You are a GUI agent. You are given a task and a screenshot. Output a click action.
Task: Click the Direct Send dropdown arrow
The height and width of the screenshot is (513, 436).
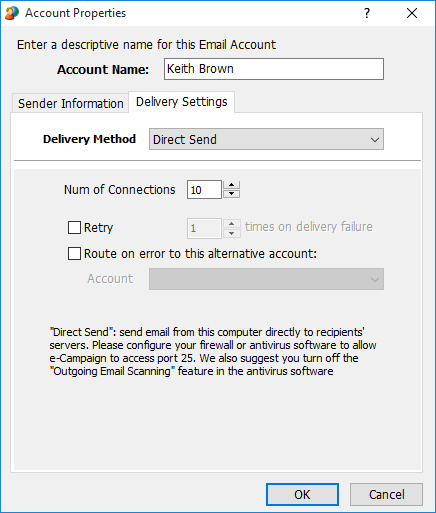(x=375, y=140)
